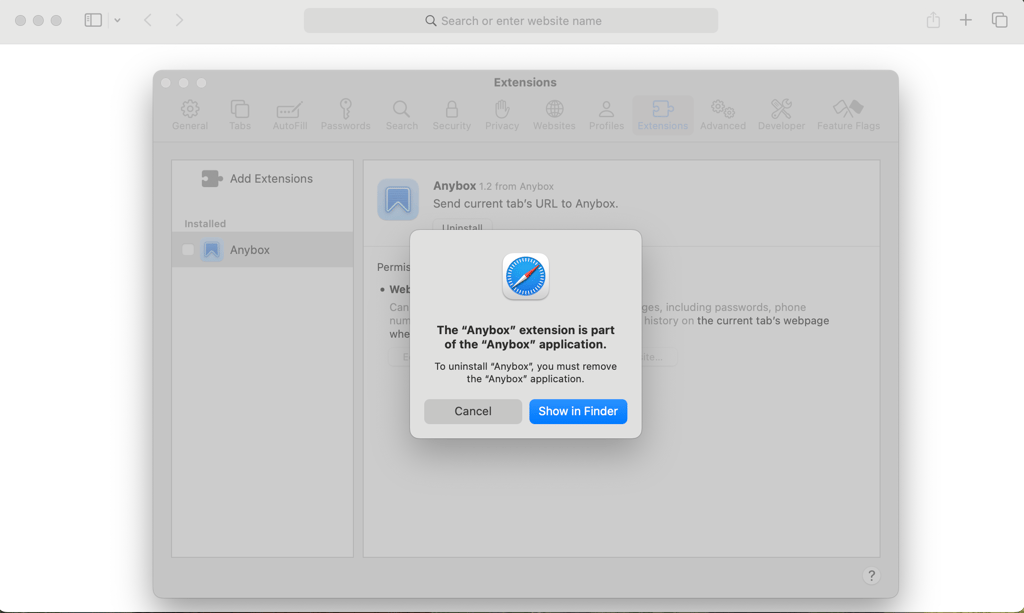Cancel the uninstall dialog
1024x613 pixels.
coord(473,411)
